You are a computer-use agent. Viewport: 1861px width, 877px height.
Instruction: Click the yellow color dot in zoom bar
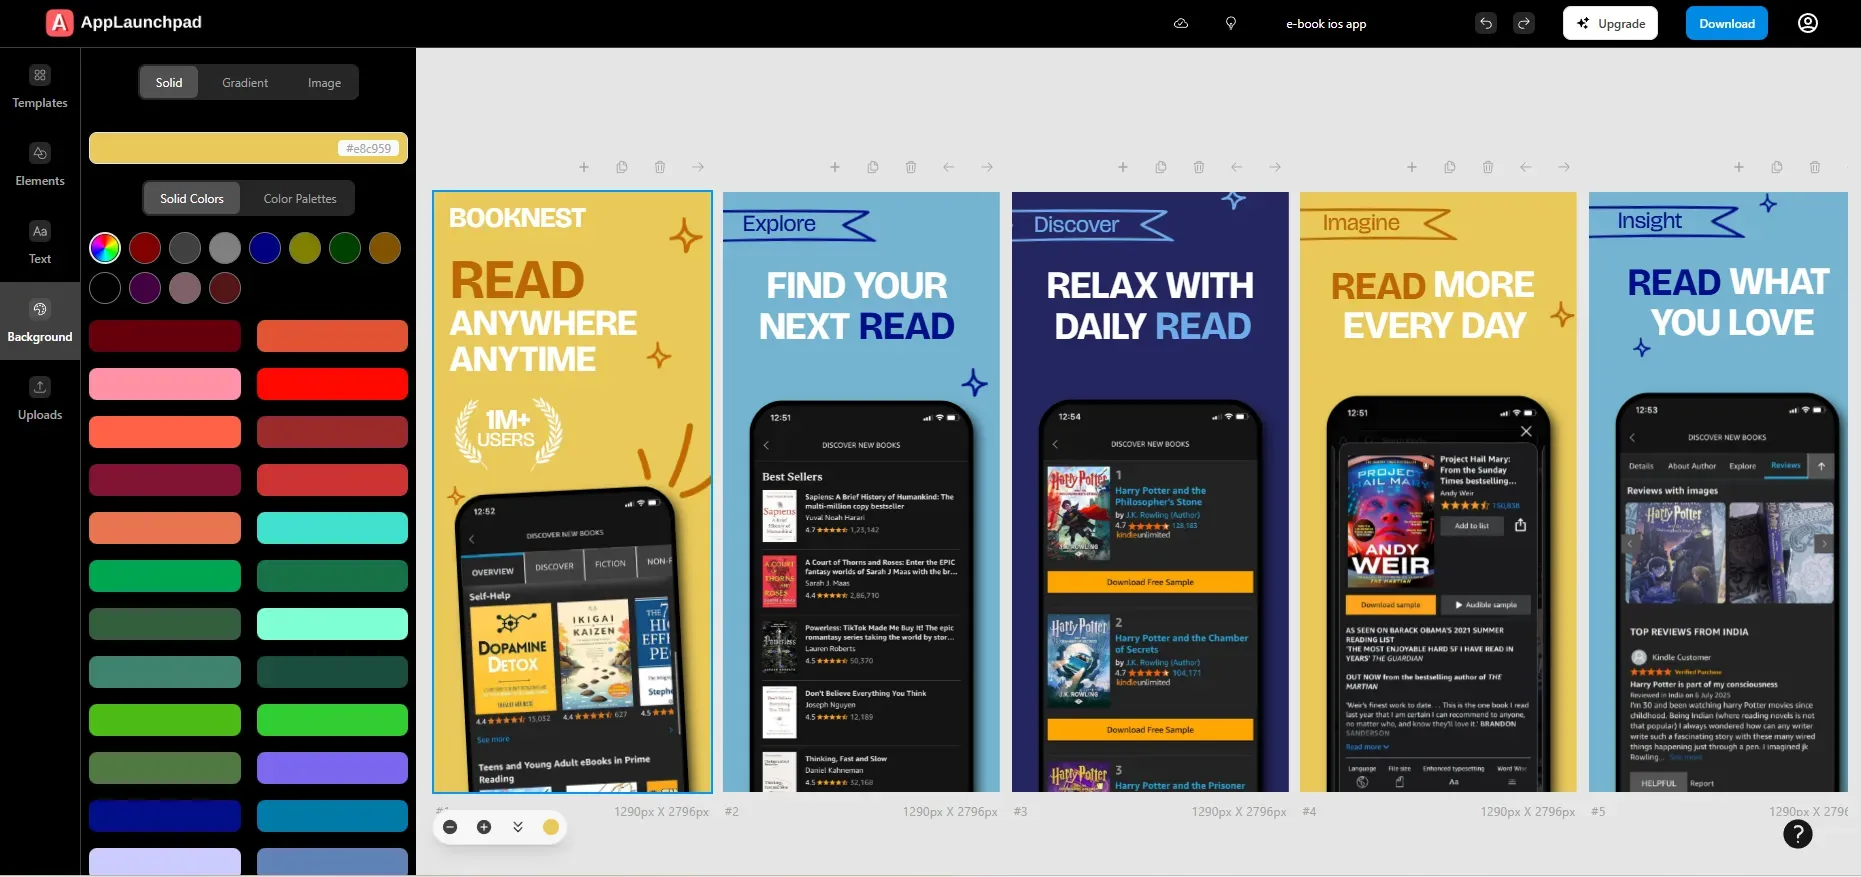click(x=551, y=827)
